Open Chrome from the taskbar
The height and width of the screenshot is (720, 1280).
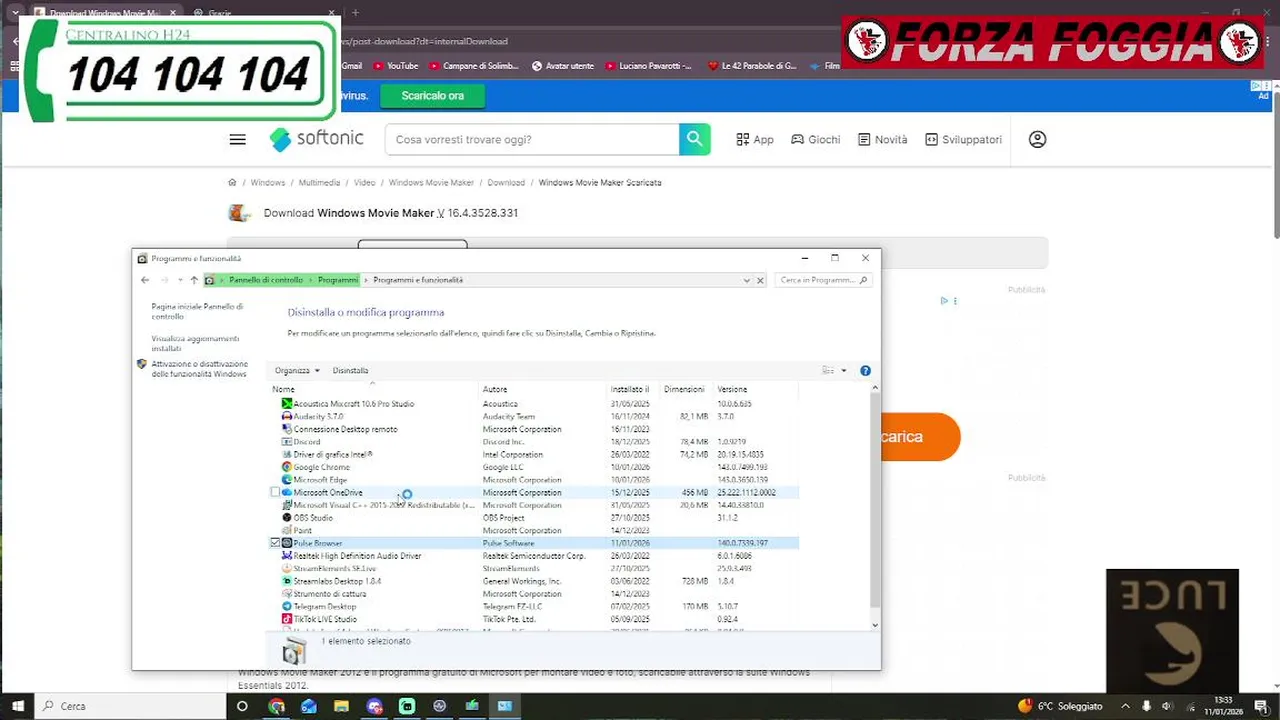tap(276, 706)
